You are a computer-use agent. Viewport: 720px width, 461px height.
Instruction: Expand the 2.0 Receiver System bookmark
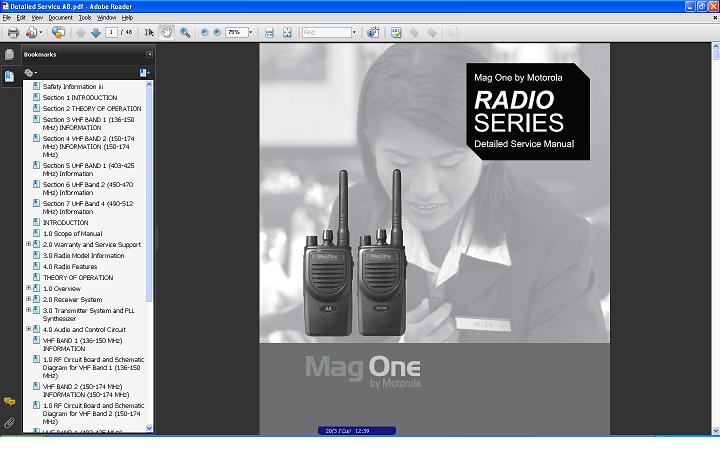point(28,299)
